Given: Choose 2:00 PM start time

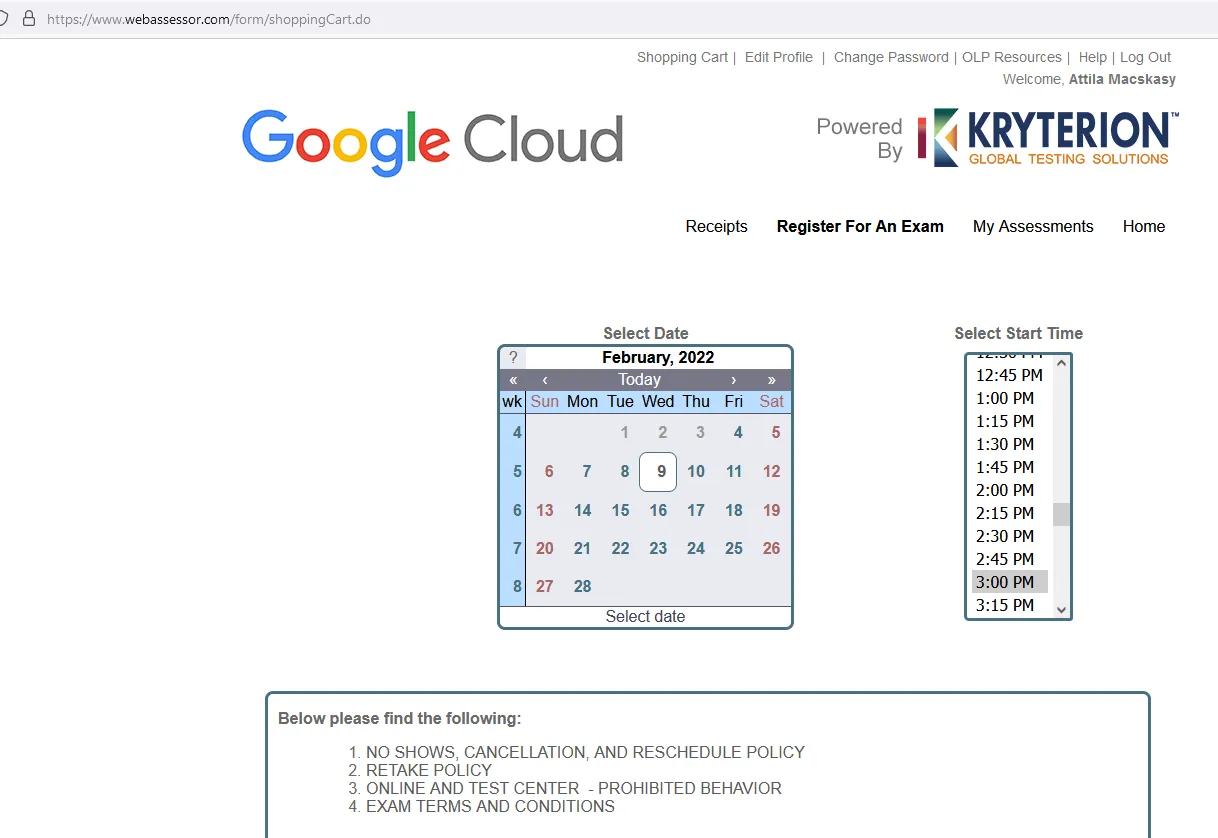Looking at the screenshot, I should 1010,490.
